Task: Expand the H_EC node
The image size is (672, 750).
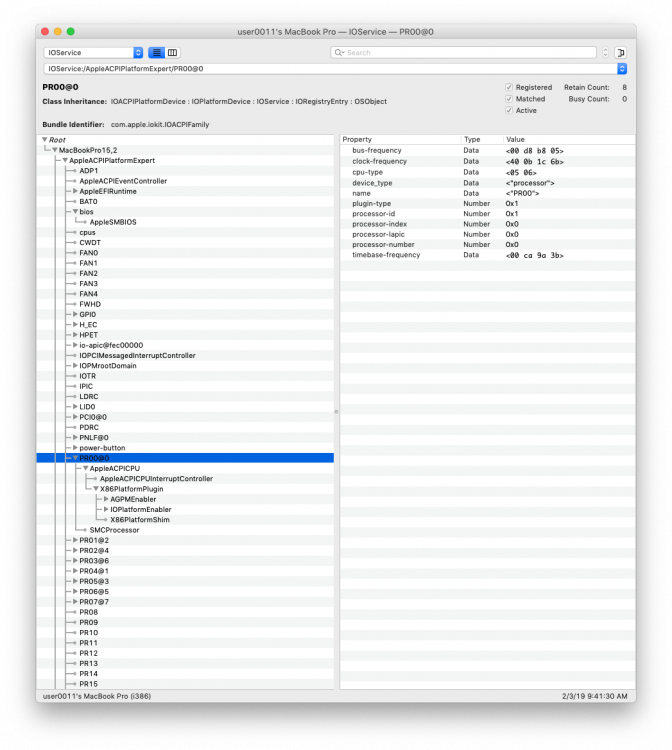Action: [x=75, y=324]
